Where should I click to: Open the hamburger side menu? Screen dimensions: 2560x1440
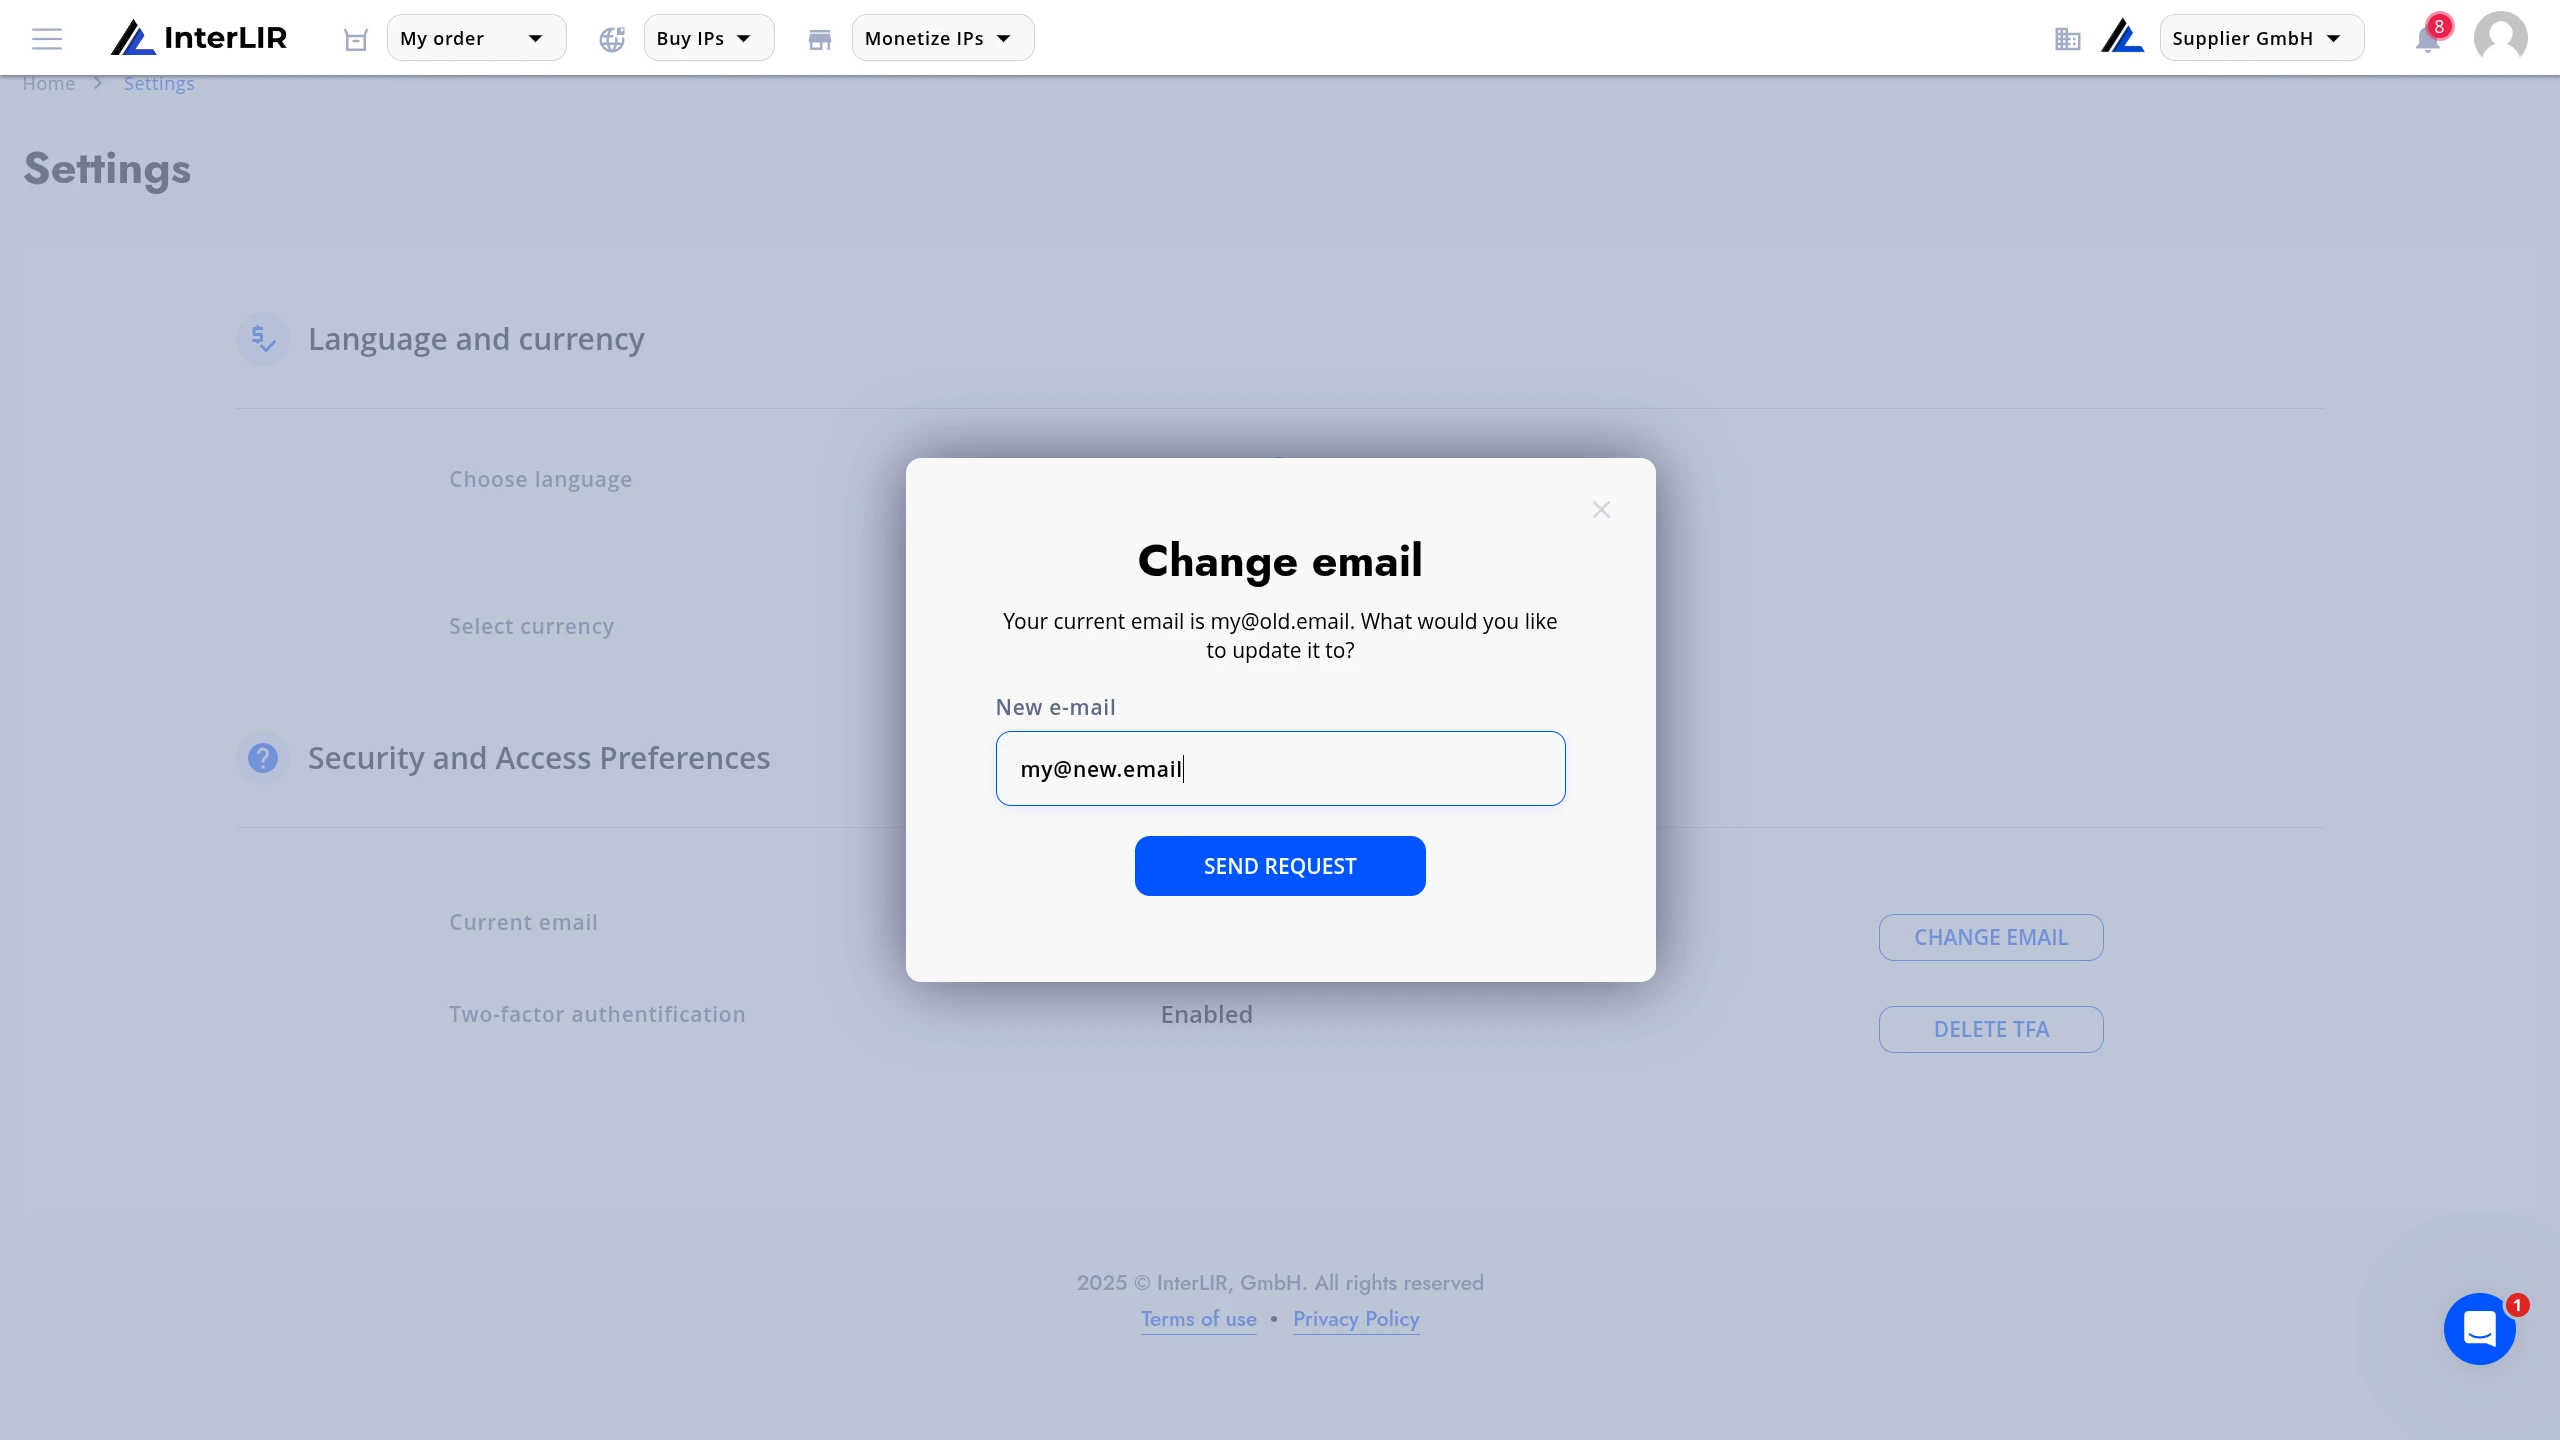click(47, 39)
